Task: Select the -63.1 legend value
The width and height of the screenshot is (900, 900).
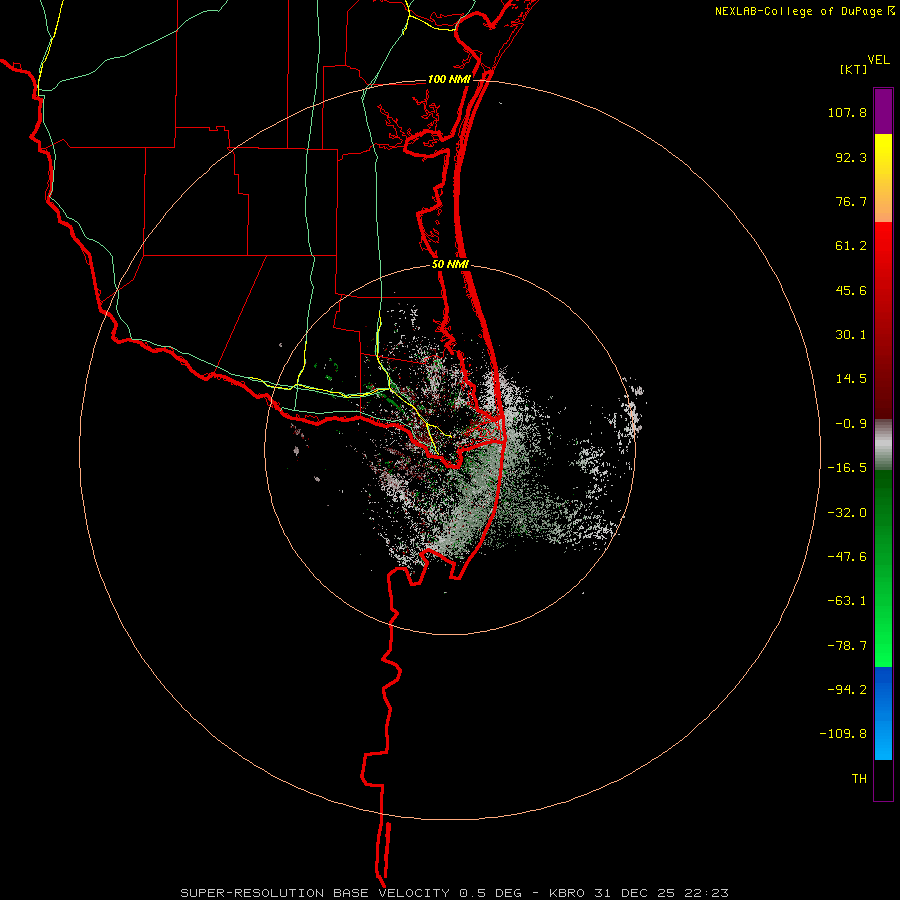Action: click(x=847, y=601)
